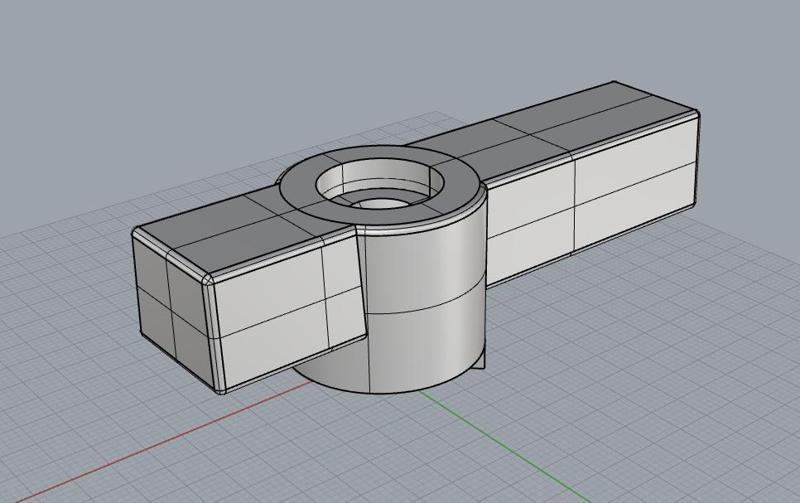
Task: Click the green Y-axis line on the grid
Action: [503, 446]
